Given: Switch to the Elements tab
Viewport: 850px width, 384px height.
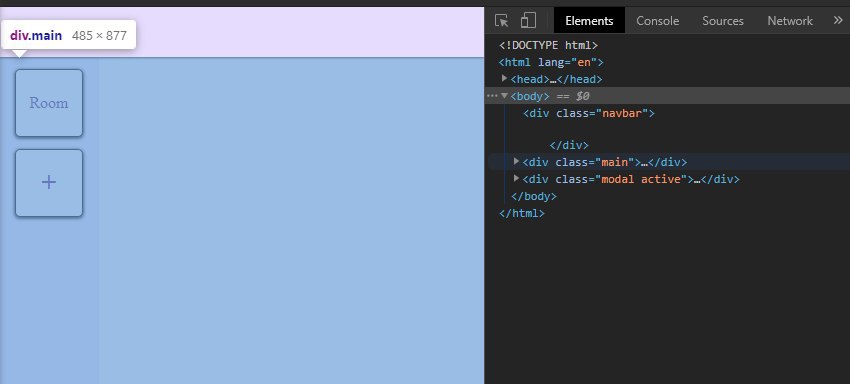Looking at the screenshot, I should 589,21.
